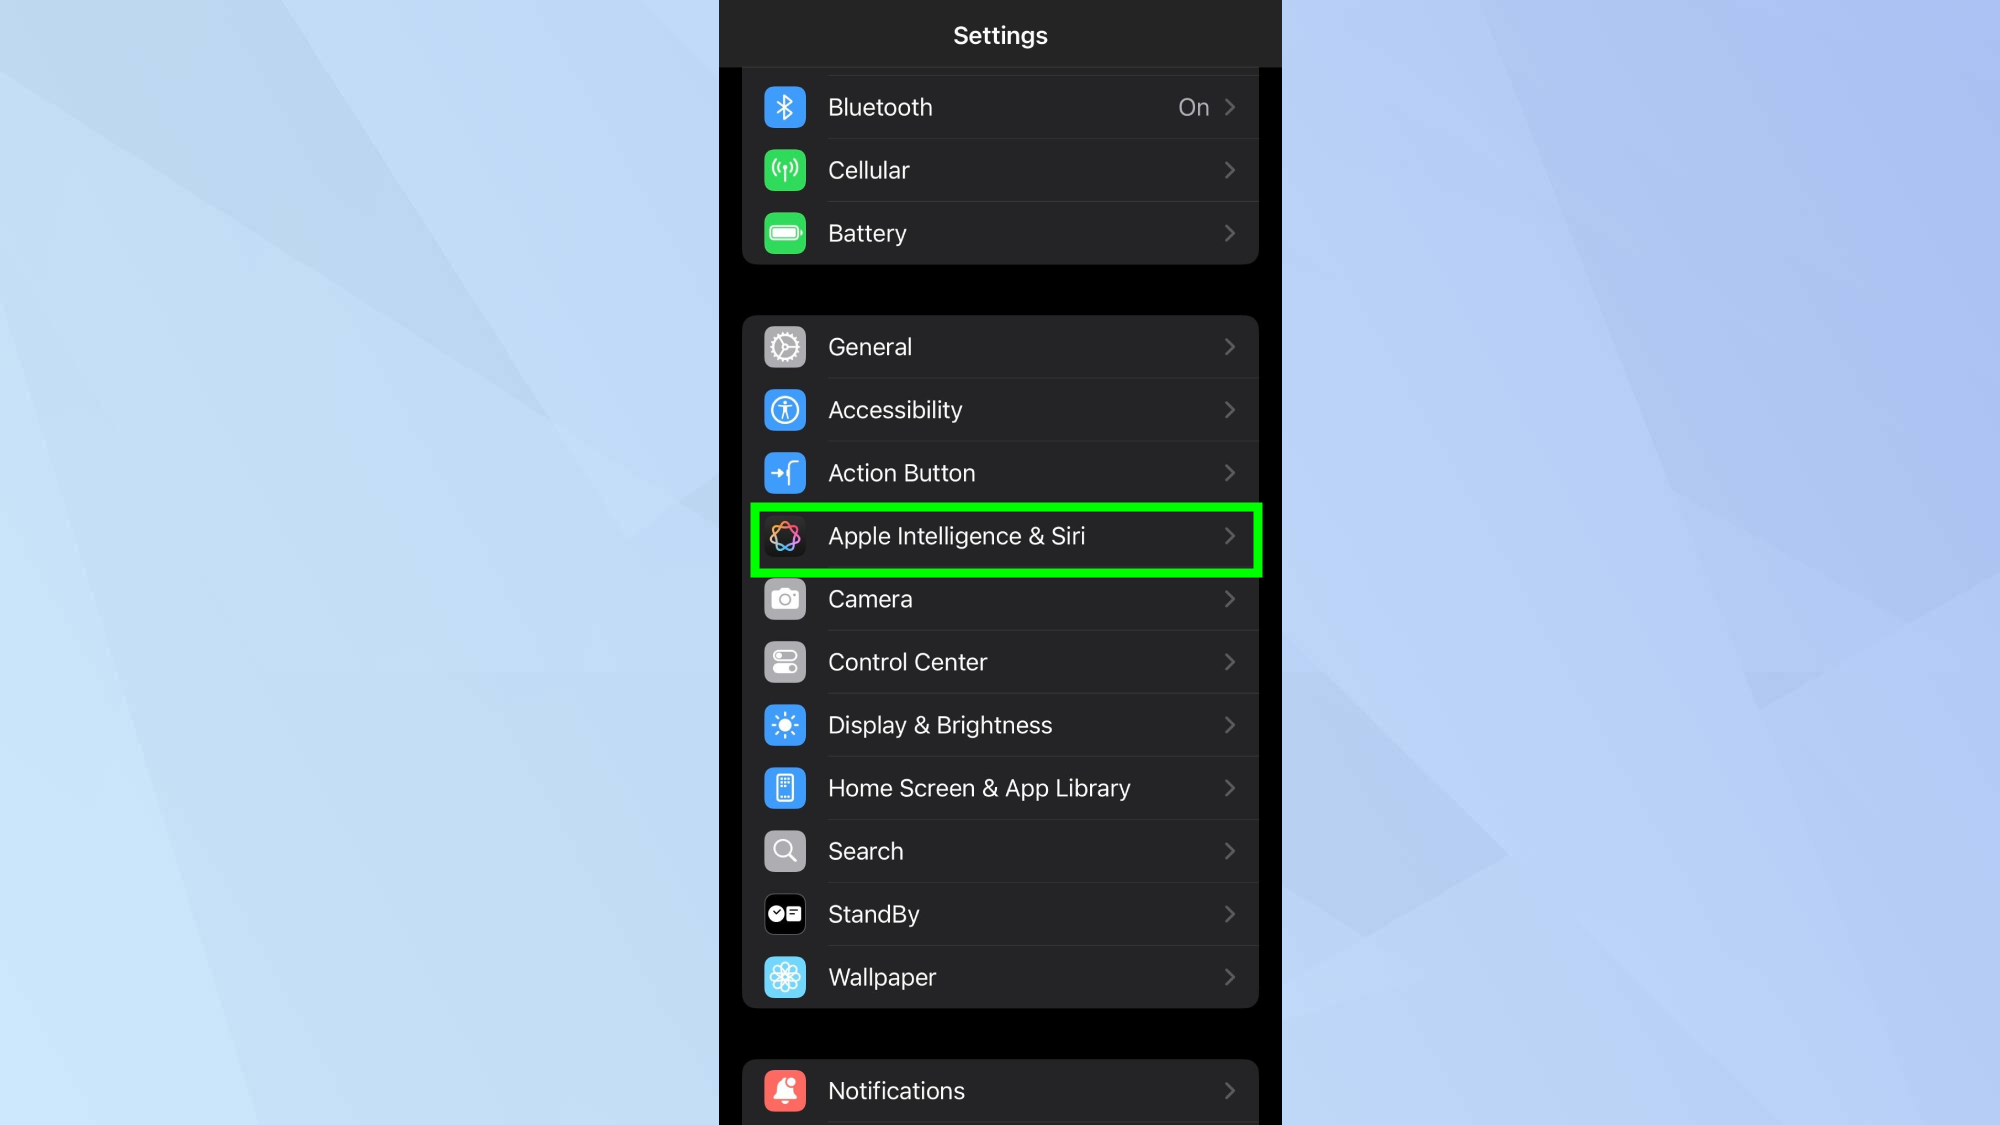Open Cellular settings
Image resolution: width=2000 pixels, height=1125 pixels.
point(1000,170)
